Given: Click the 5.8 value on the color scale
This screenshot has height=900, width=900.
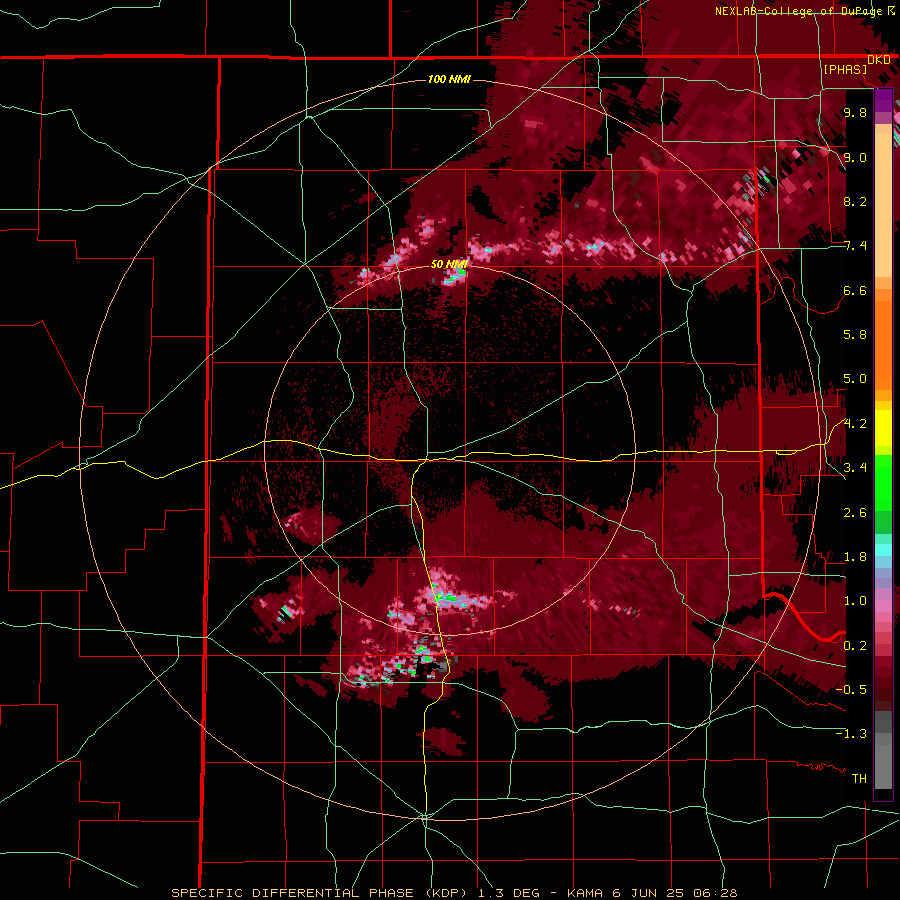Looking at the screenshot, I should coord(855,335).
